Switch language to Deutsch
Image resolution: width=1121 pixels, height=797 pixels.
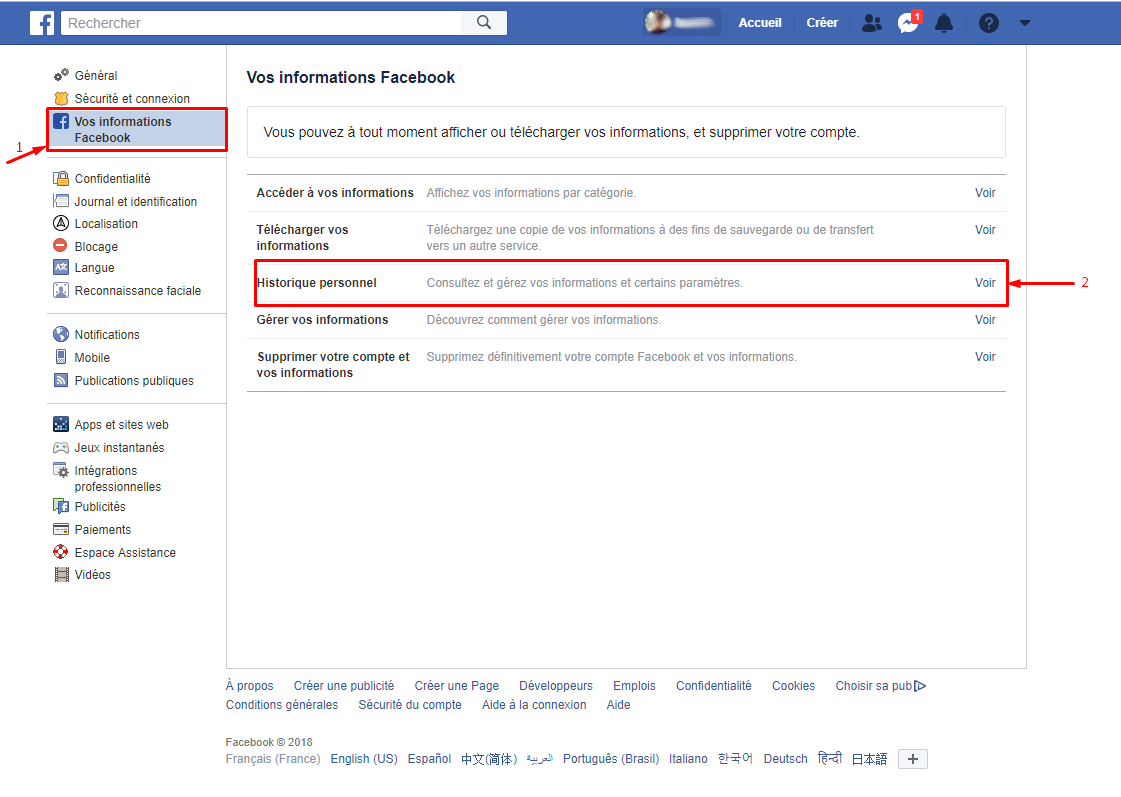click(785, 759)
